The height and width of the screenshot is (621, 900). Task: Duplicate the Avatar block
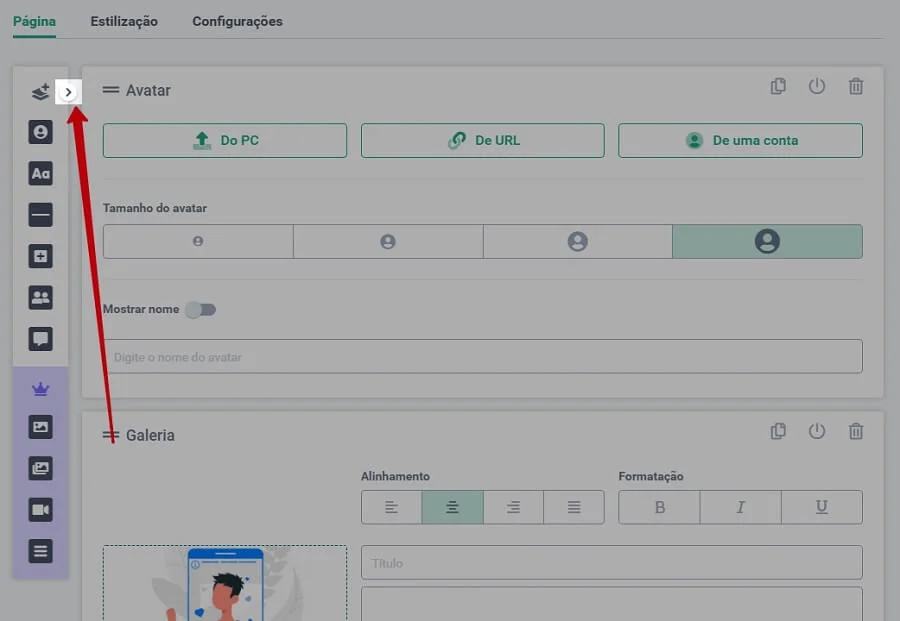[x=778, y=87]
